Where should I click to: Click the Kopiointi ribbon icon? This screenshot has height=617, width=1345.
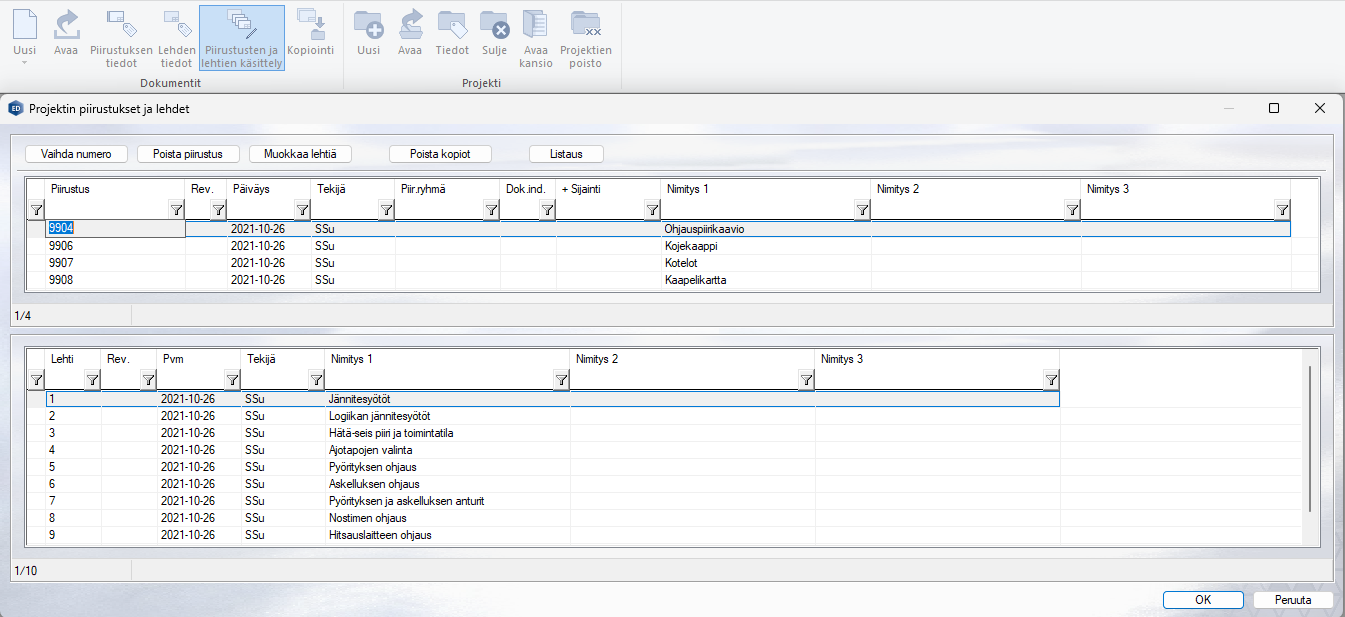tap(310, 24)
